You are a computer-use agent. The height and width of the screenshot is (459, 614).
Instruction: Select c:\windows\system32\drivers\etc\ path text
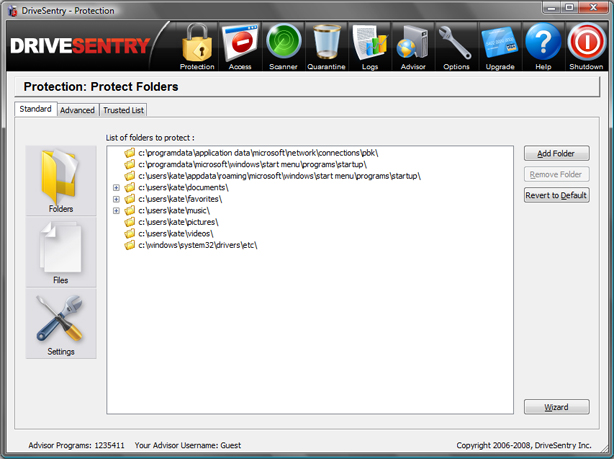(x=198, y=245)
